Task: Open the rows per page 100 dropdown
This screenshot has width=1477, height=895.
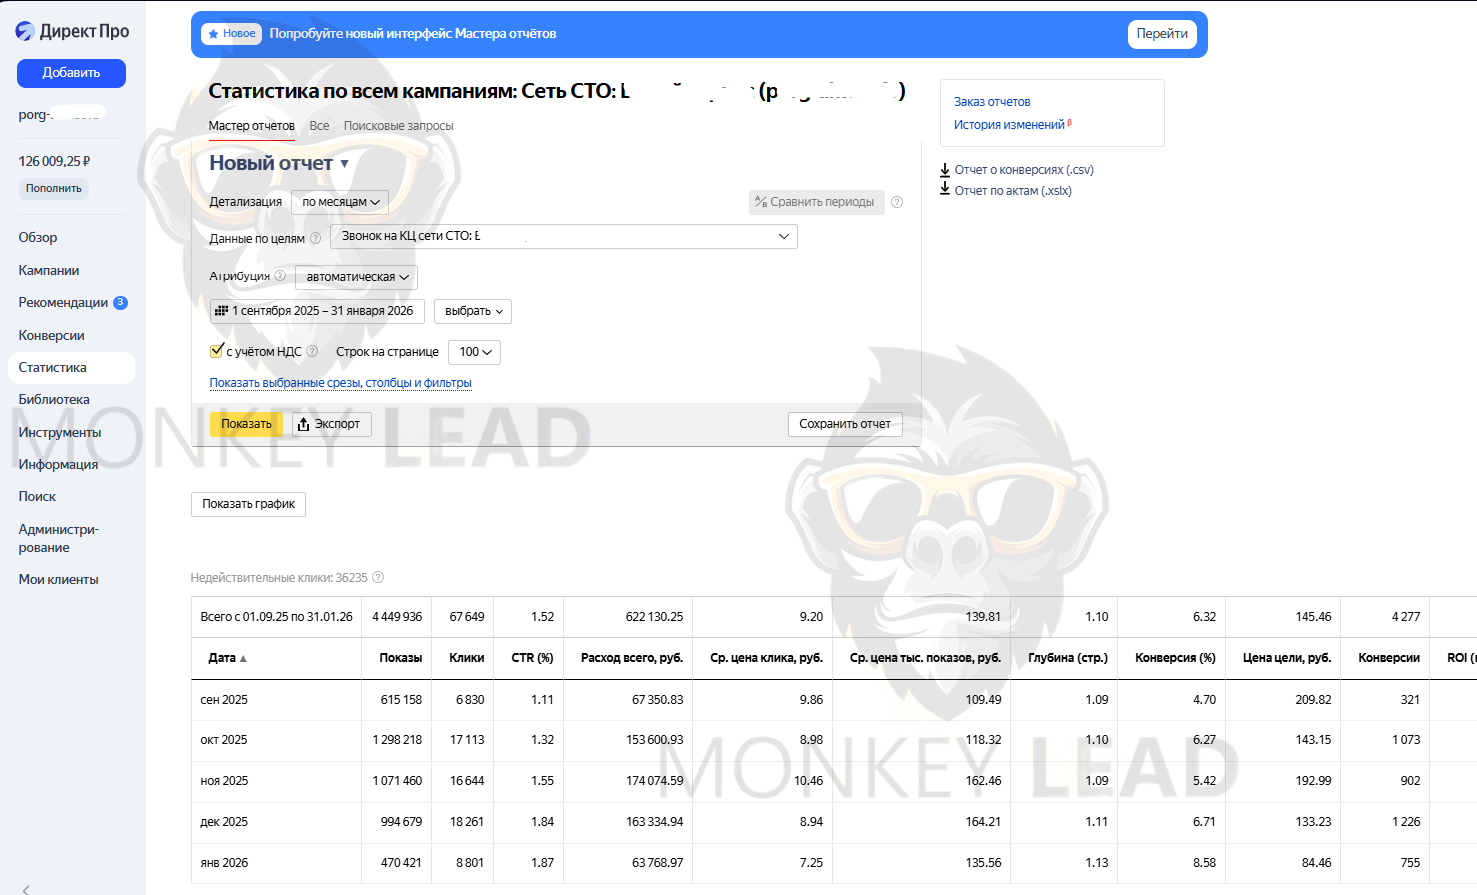Action: coord(475,352)
